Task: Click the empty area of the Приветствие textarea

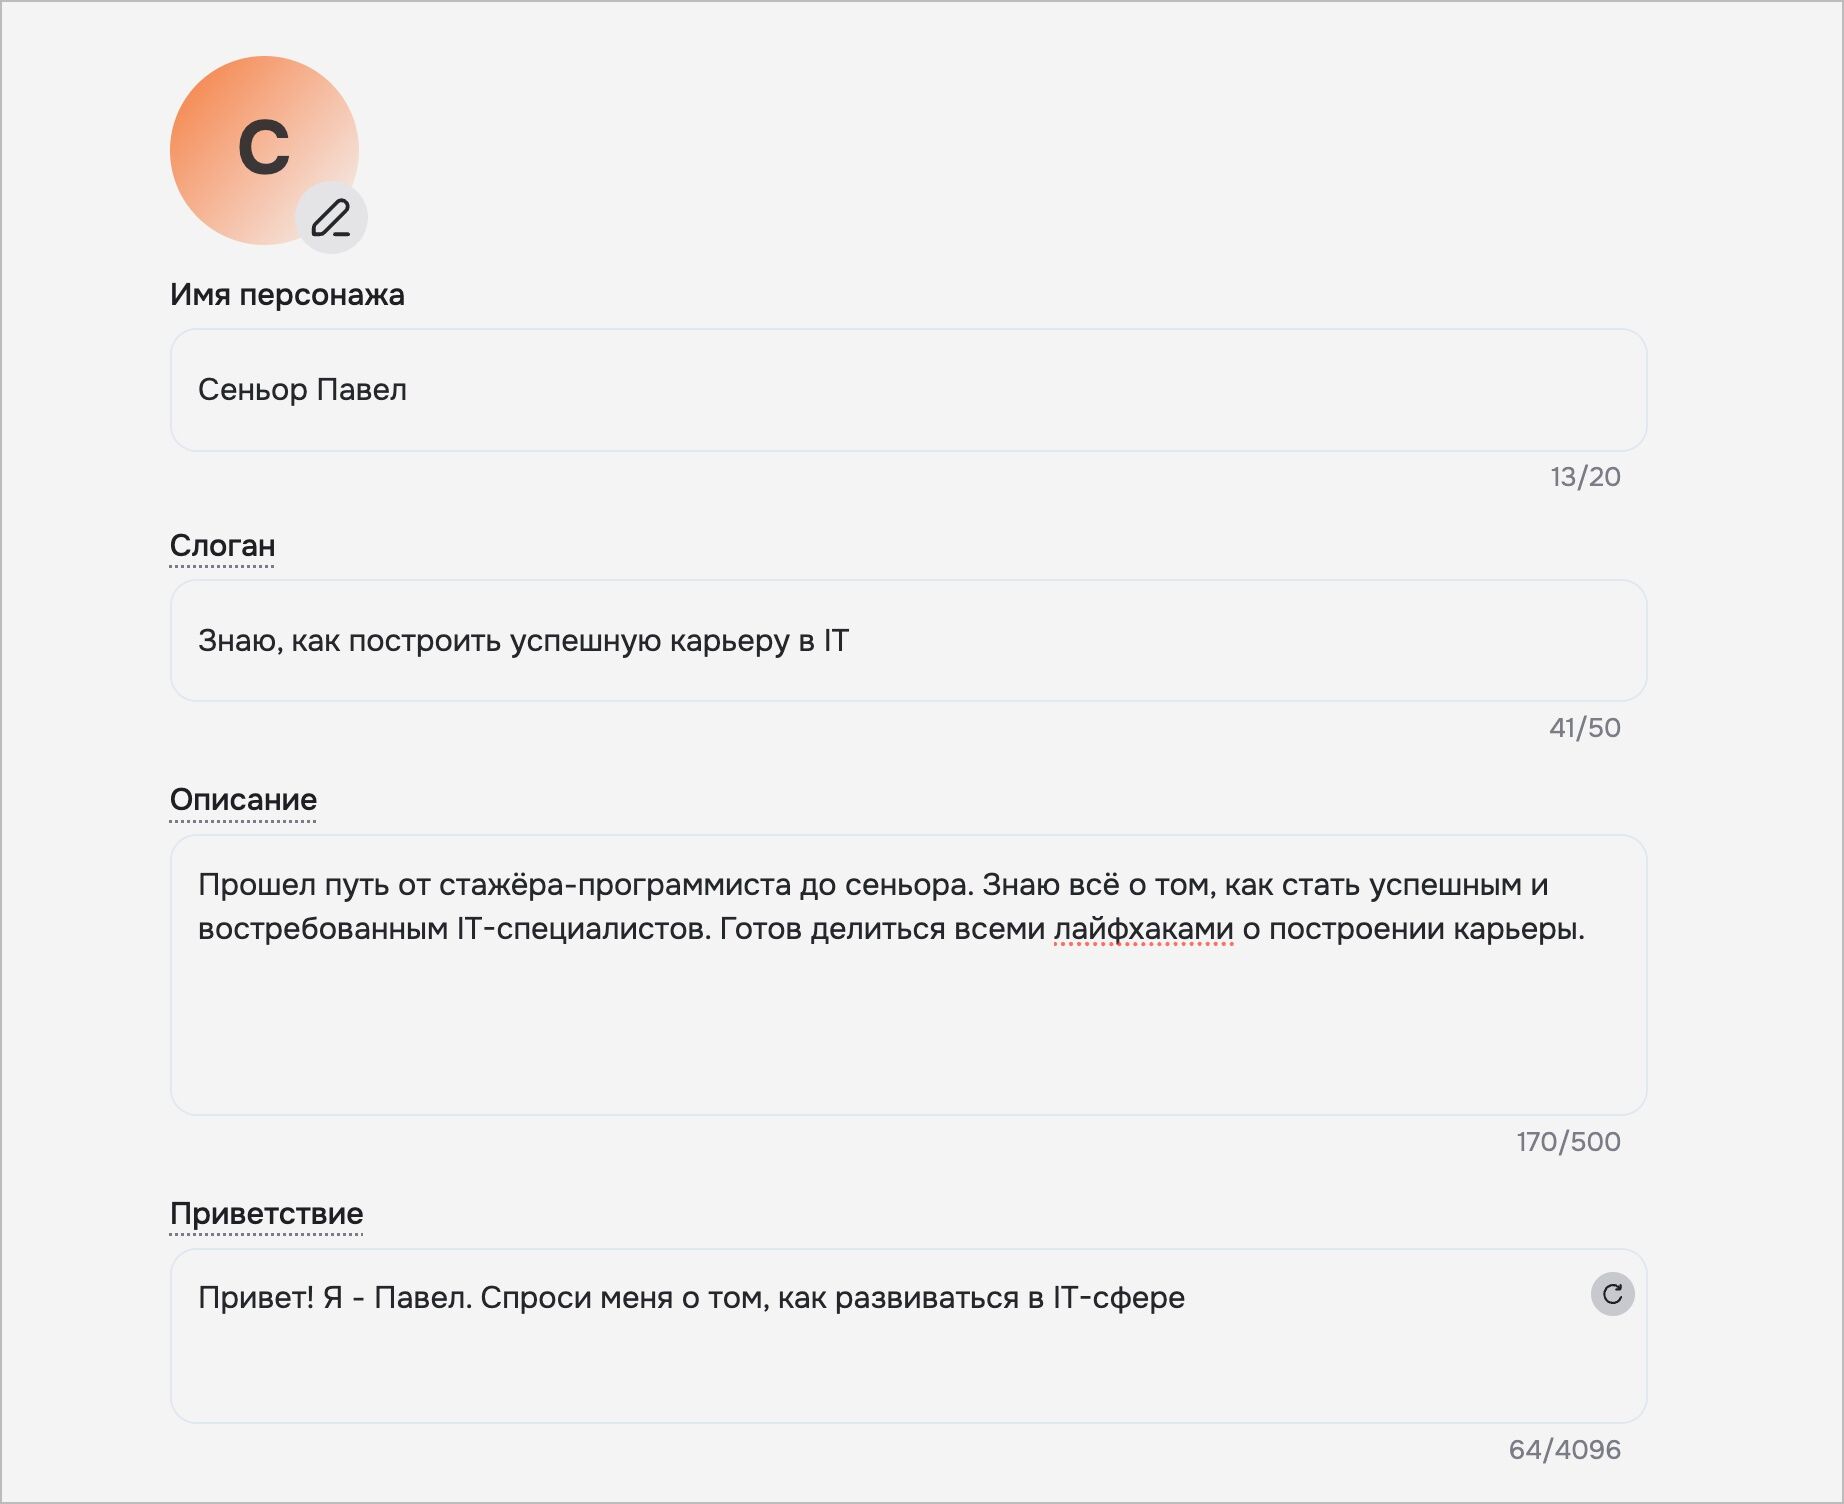Action: pos(908,1370)
